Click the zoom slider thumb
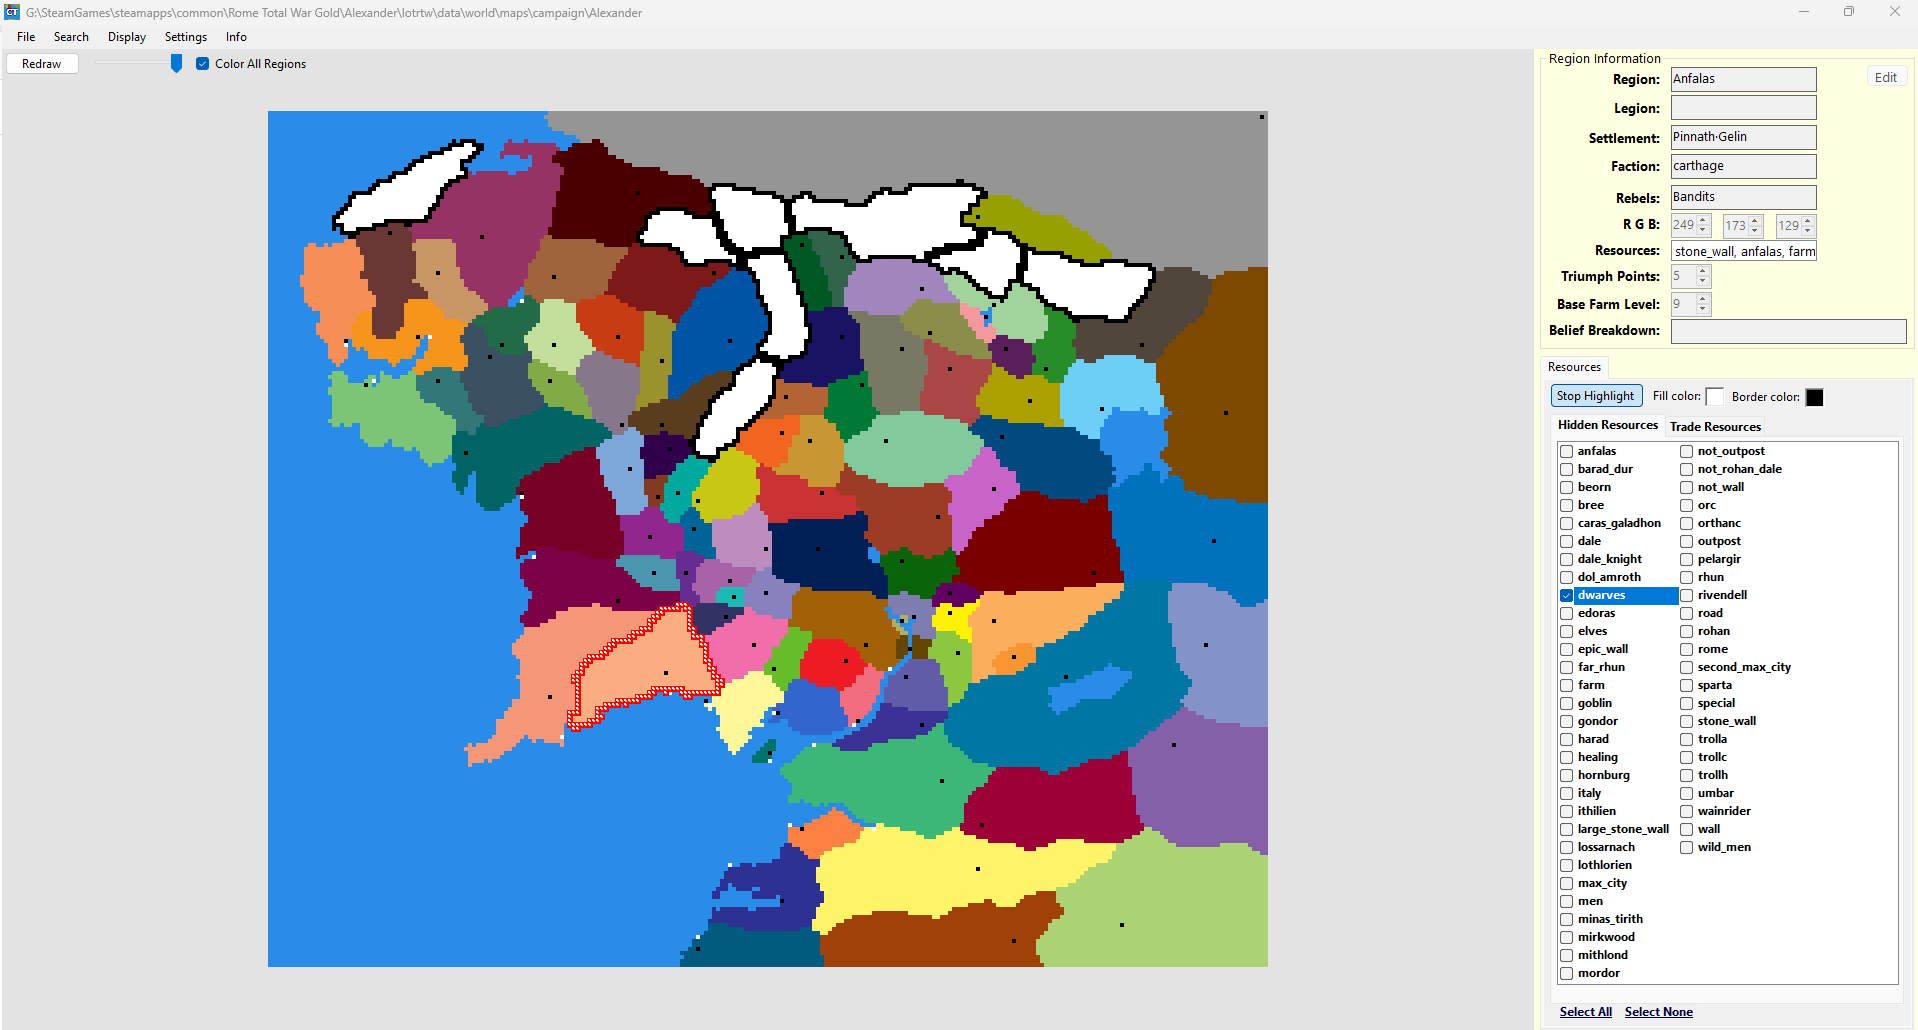Viewport: 1918px width, 1030px height. click(x=176, y=63)
